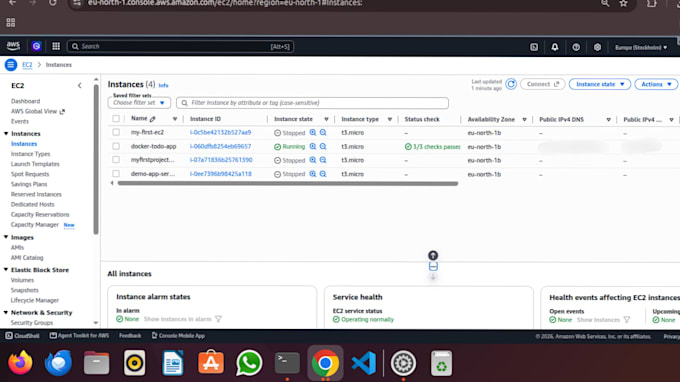Zoom-in filter for my-first-ec2 state

[x=313, y=133]
